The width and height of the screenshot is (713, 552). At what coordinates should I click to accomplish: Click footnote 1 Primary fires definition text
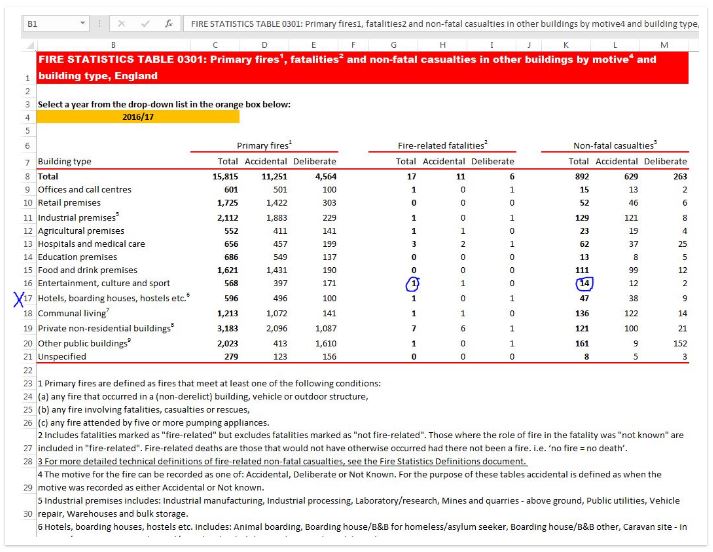coord(209,383)
